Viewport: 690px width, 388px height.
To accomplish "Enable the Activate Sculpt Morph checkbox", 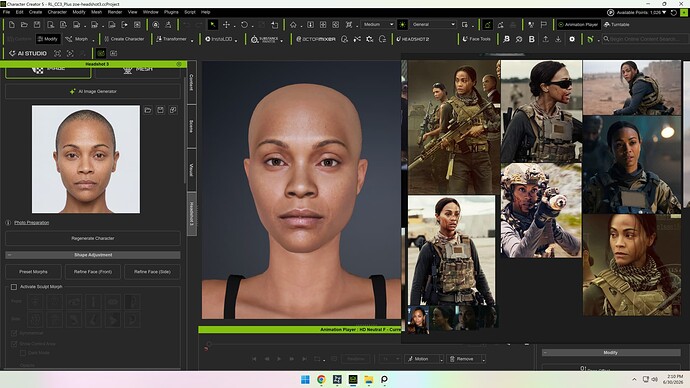I will click(14, 287).
